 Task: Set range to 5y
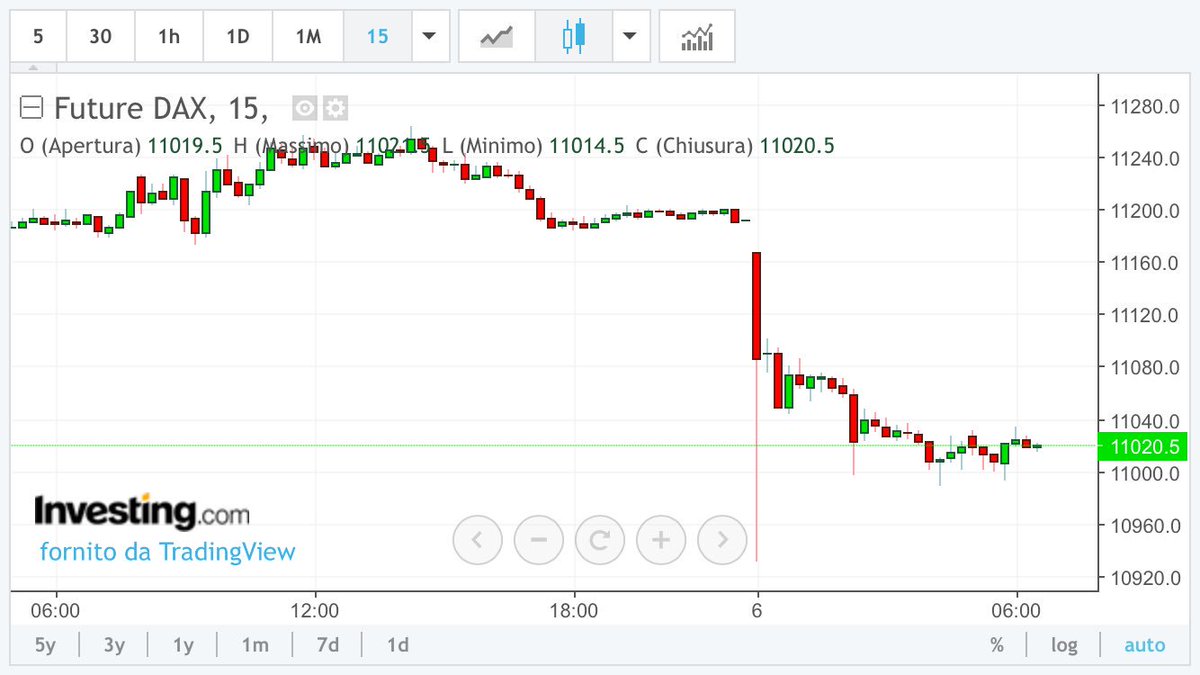45,645
